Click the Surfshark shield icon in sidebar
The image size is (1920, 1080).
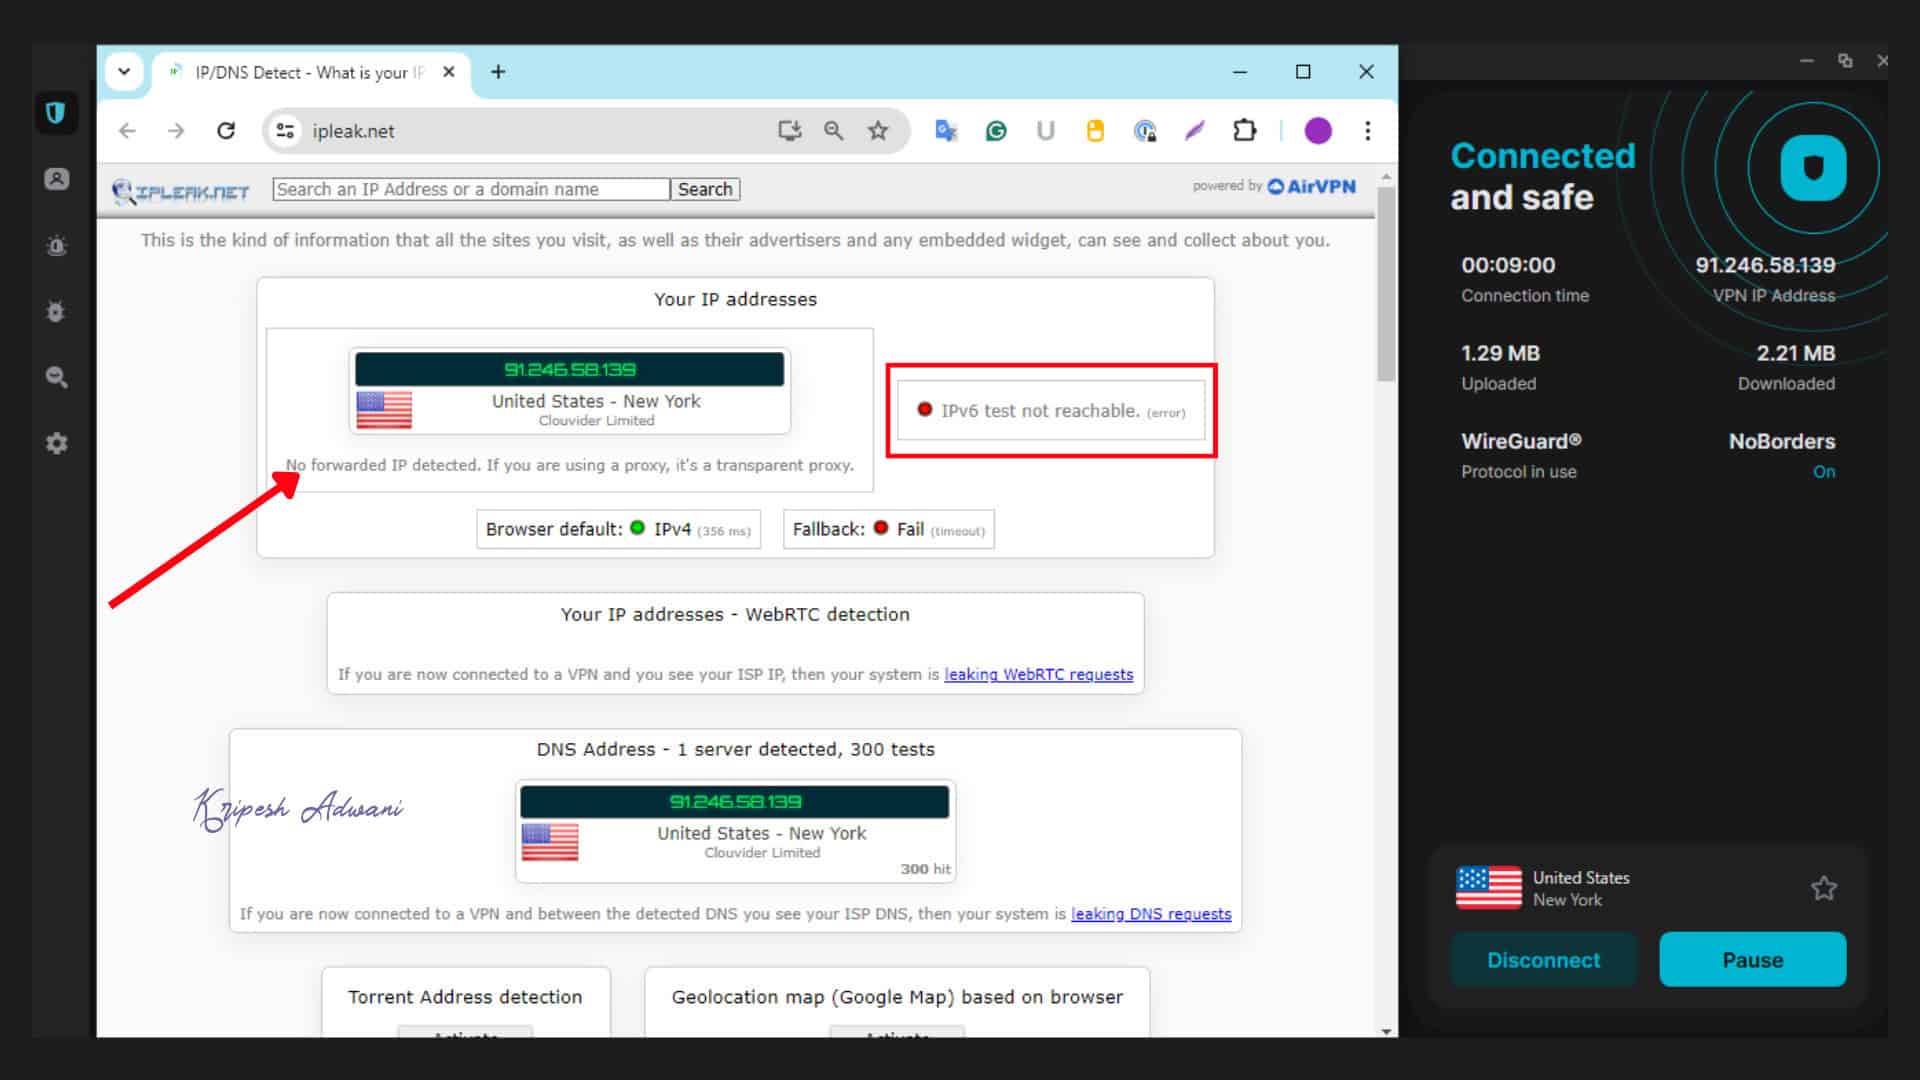tap(56, 113)
